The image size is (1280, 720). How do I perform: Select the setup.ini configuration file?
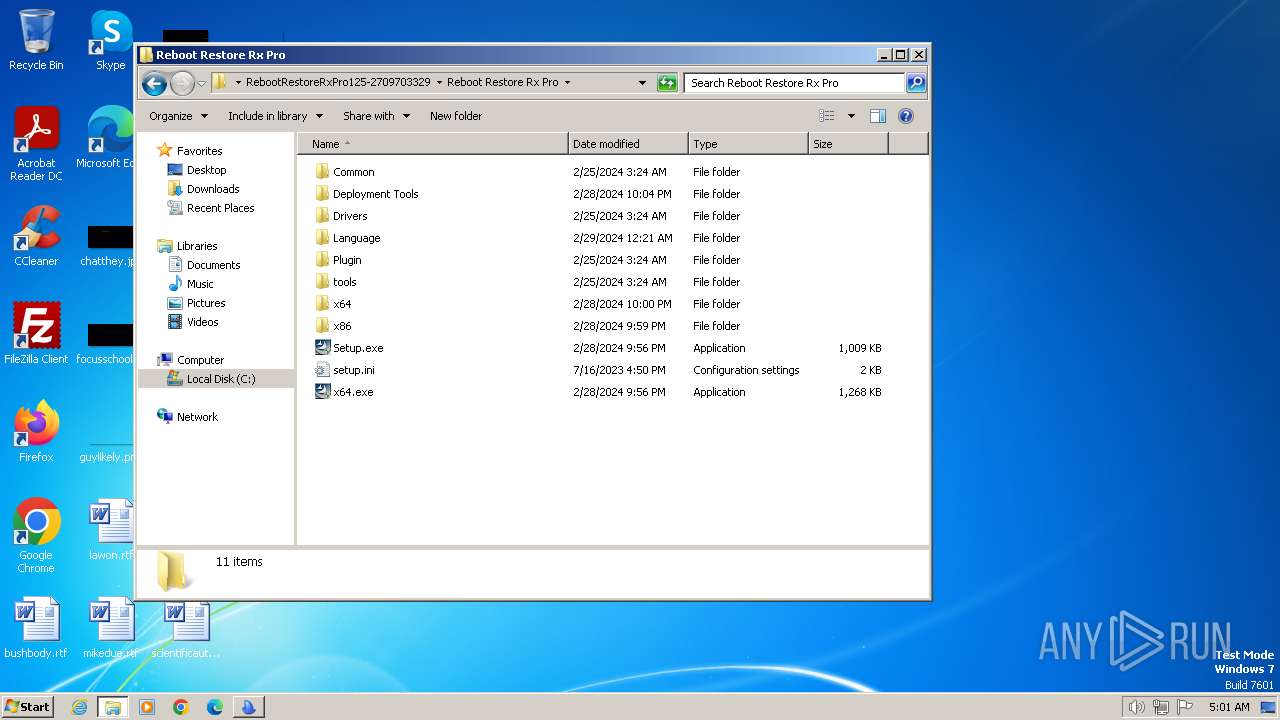tap(353, 370)
